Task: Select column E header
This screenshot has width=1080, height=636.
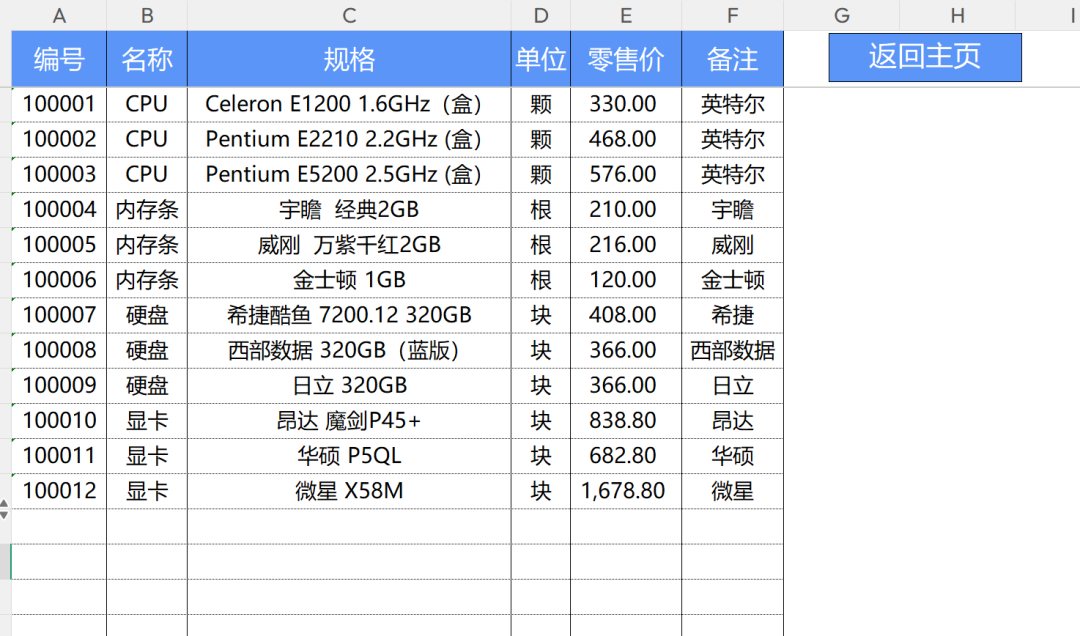Action: click(x=625, y=15)
